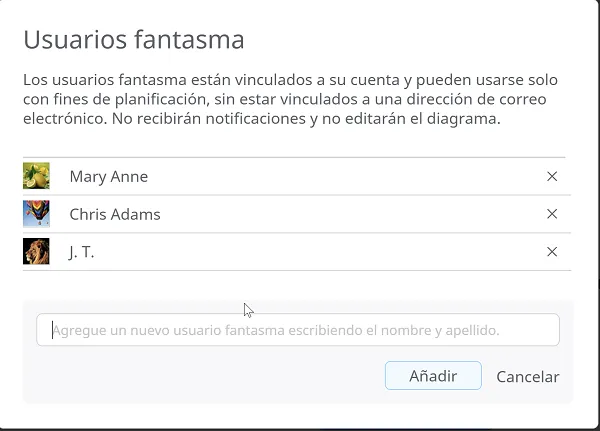This screenshot has height=431, width=600.
Task: Focus the new ghost user name field
Action: (x=298, y=330)
